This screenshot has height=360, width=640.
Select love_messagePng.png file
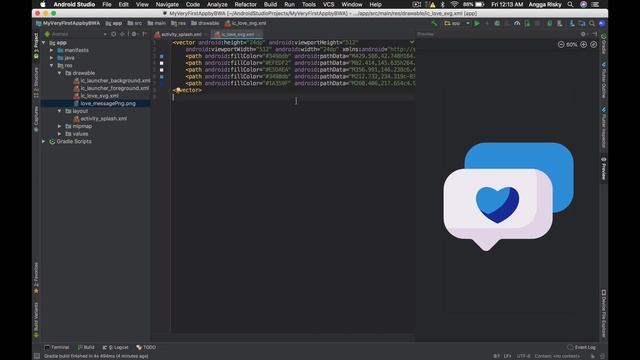pyautogui.click(x=104, y=104)
